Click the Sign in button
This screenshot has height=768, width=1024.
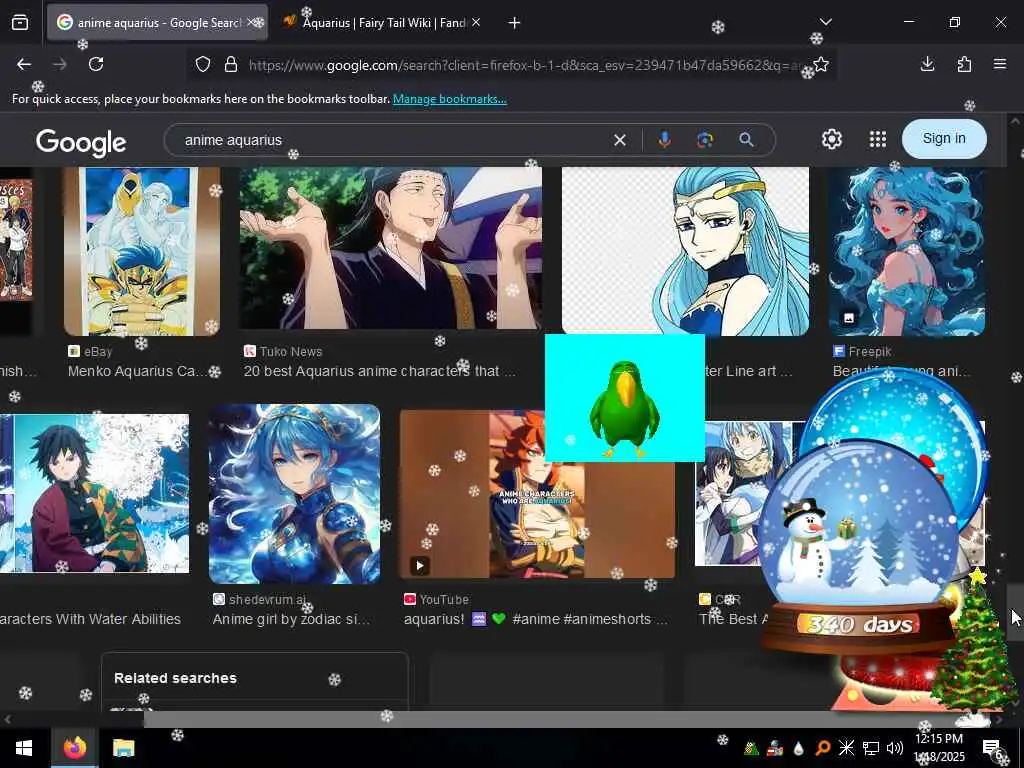944,138
